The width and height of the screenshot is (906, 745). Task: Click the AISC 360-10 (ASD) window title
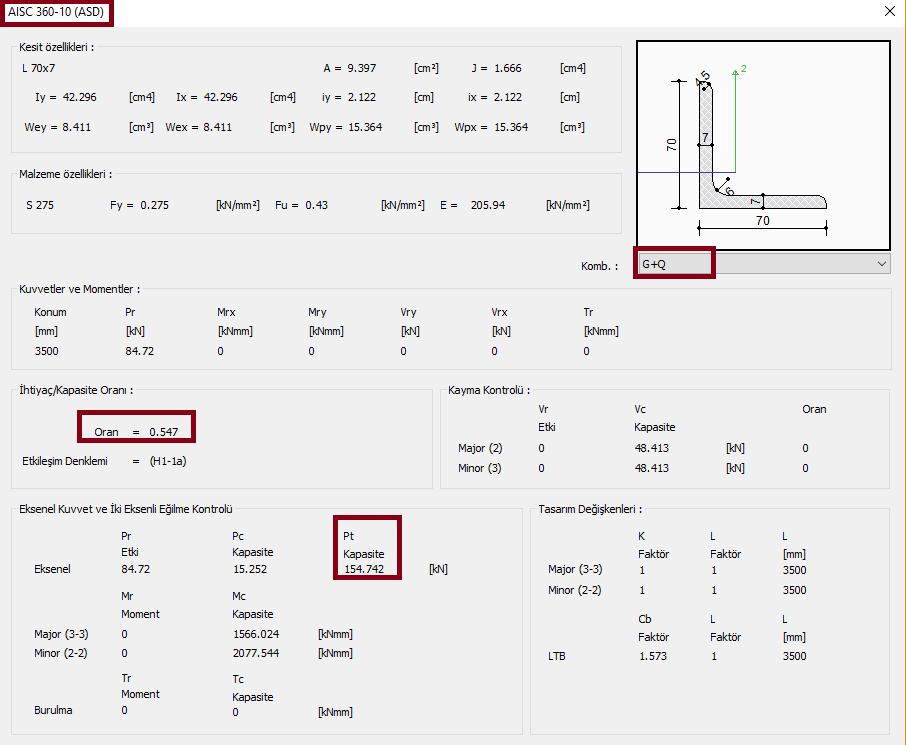coord(56,12)
